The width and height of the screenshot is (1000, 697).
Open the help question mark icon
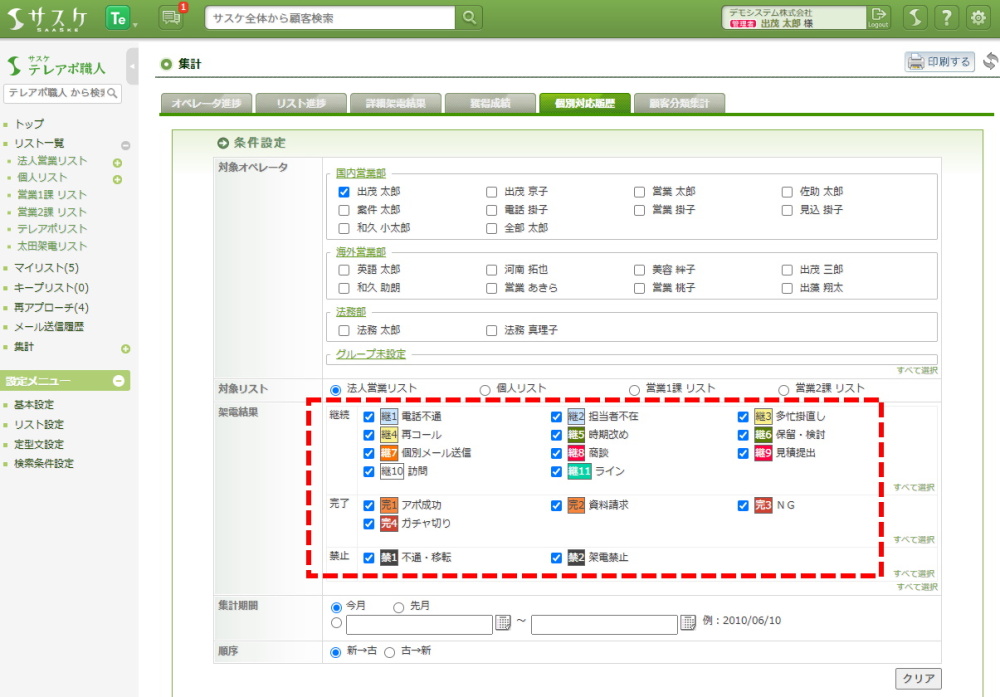[947, 18]
